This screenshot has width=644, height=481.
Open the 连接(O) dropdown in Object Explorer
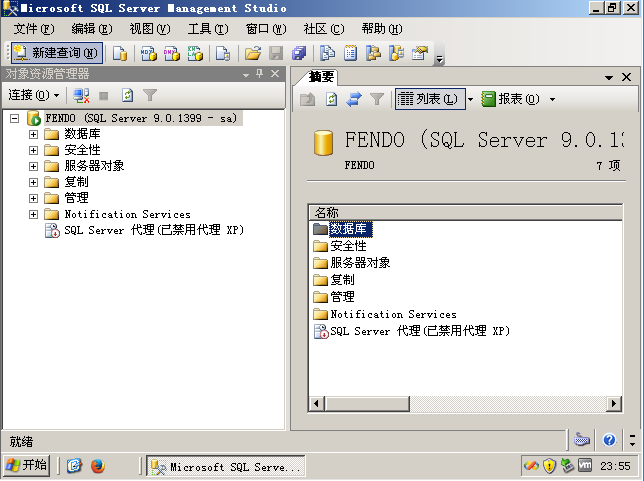(34, 95)
